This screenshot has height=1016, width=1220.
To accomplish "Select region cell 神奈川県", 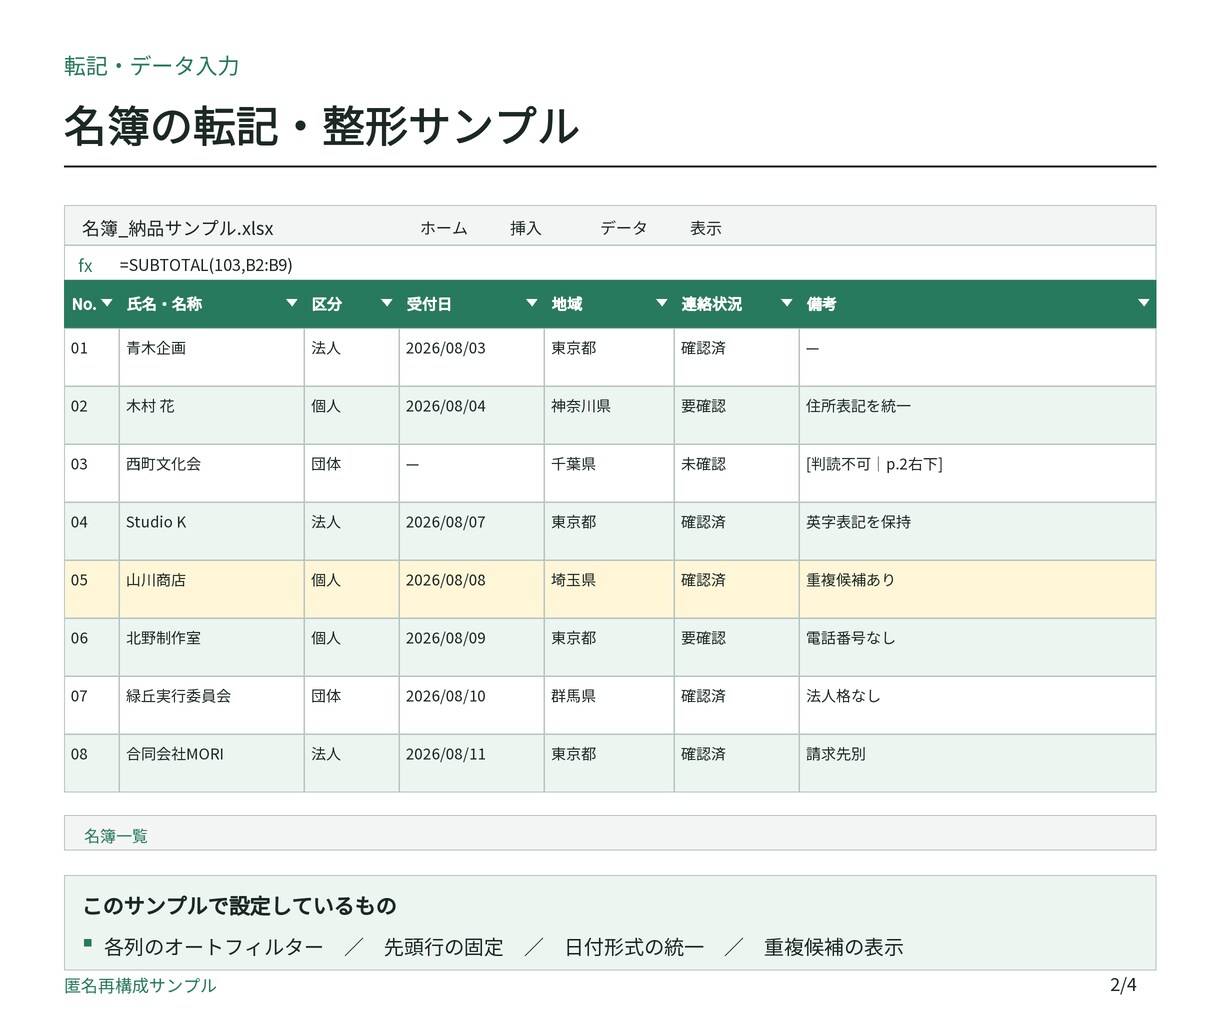I will 609,415.
